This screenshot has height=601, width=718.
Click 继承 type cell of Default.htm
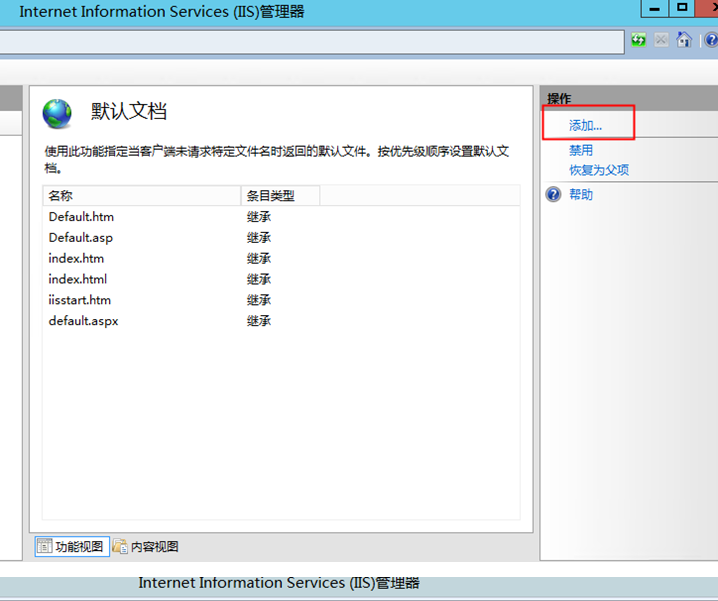pos(259,217)
